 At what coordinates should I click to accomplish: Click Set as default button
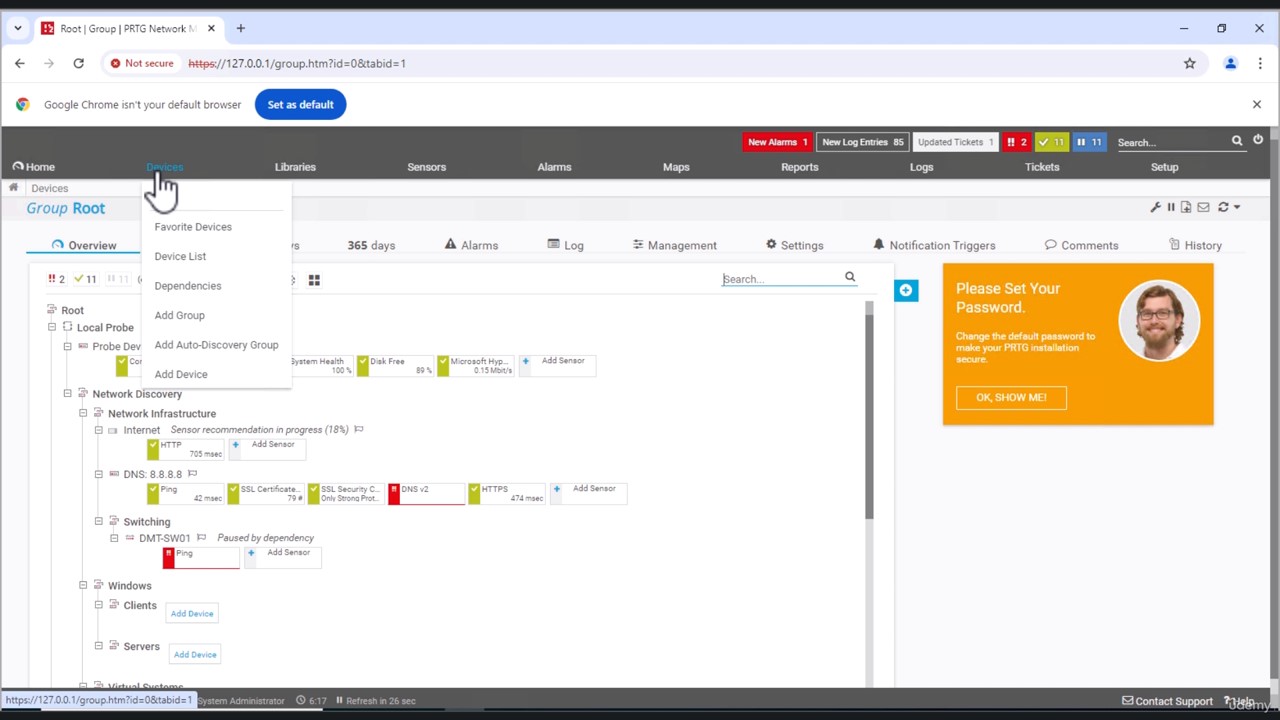[300, 104]
